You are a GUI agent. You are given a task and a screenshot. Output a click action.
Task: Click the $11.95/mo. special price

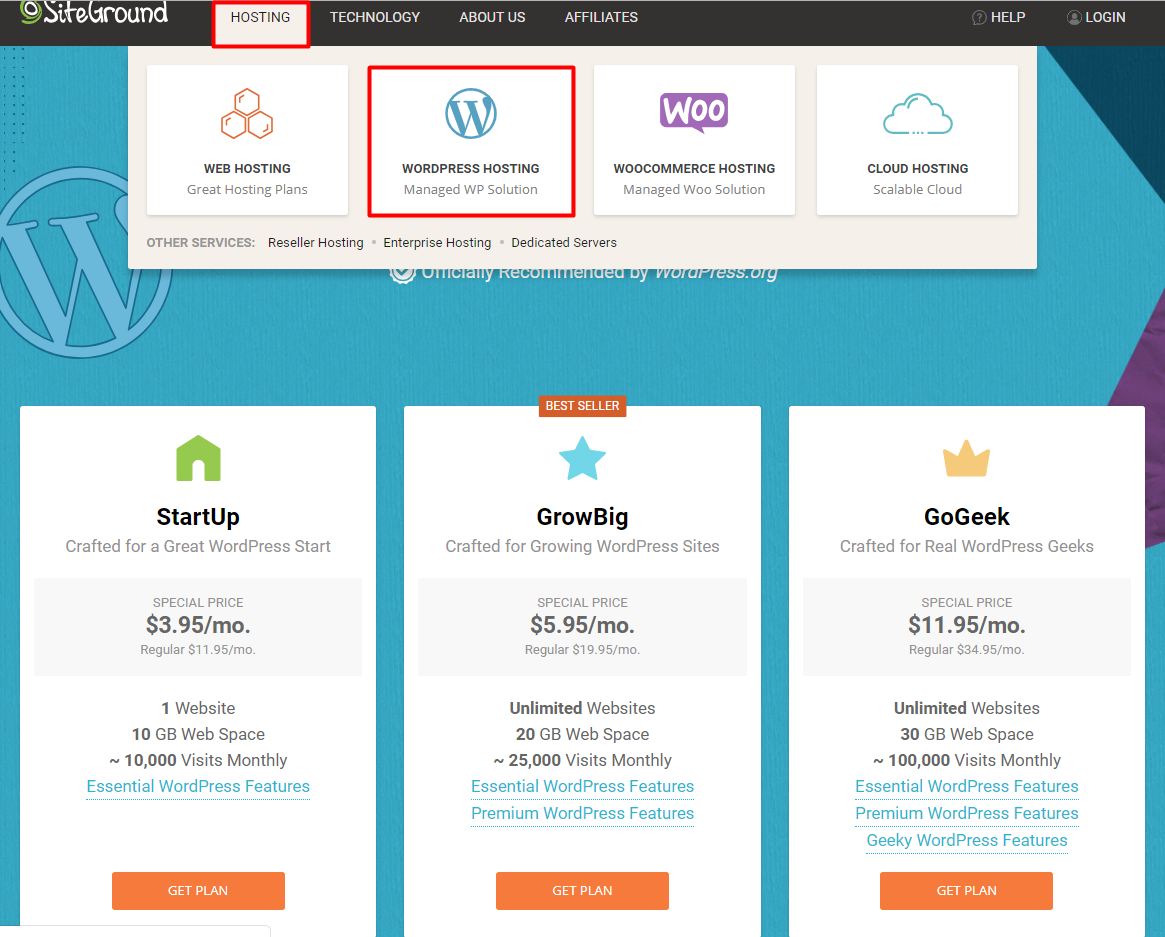click(967, 625)
